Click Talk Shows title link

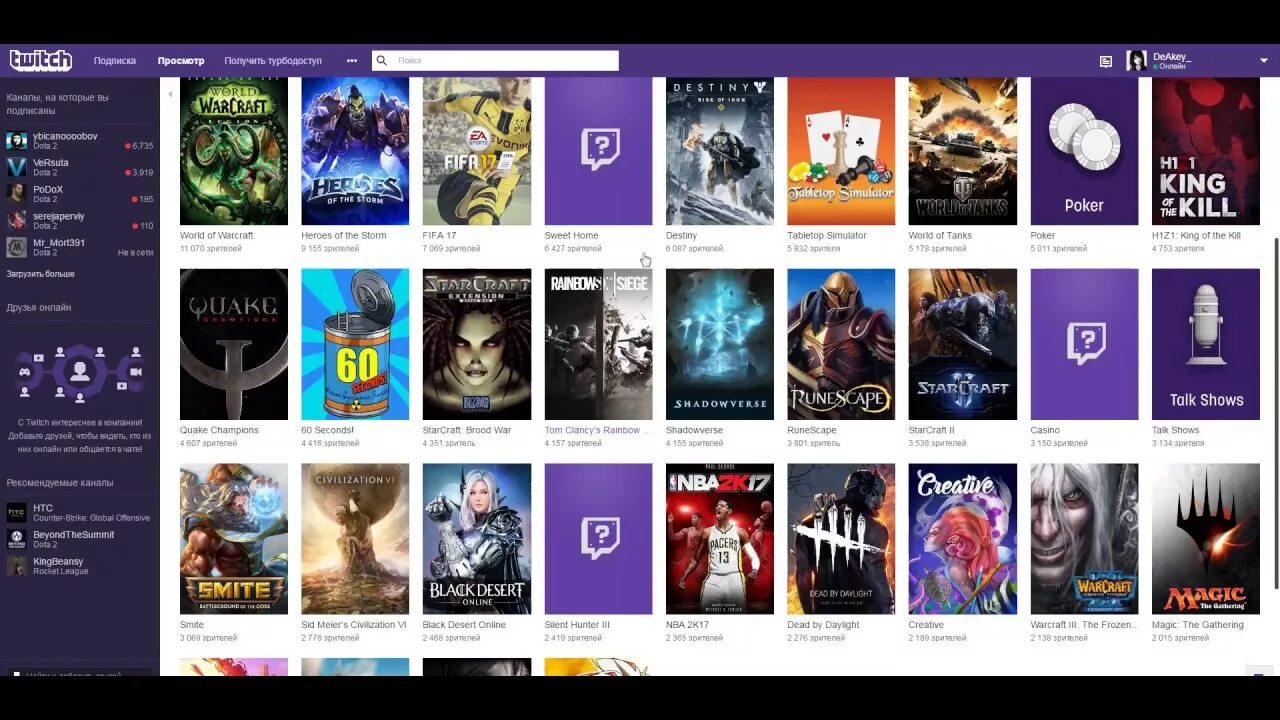pyautogui.click(x=1175, y=430)
